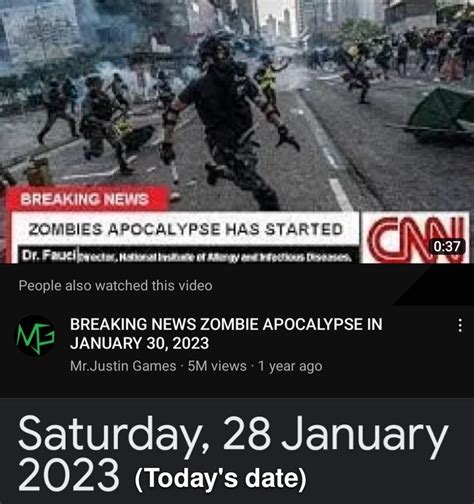The image size is (474, 504).
Task: Click the green tent in the thumbnail
Action: tap(441, 115)
